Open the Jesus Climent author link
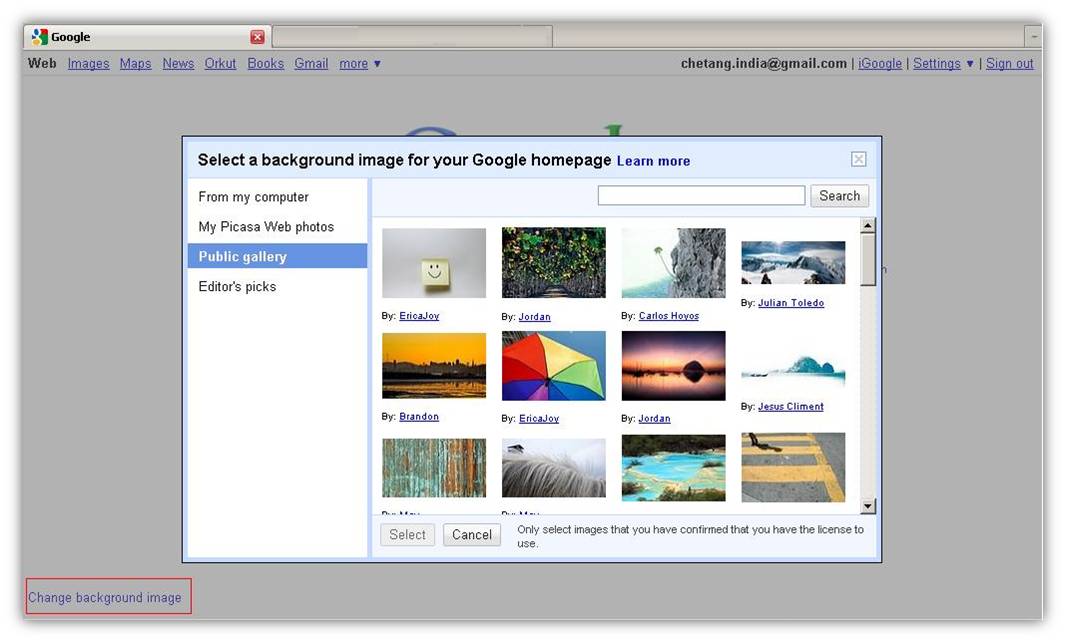The width and height of the screenshot is (1066, 643). [791, 406]
